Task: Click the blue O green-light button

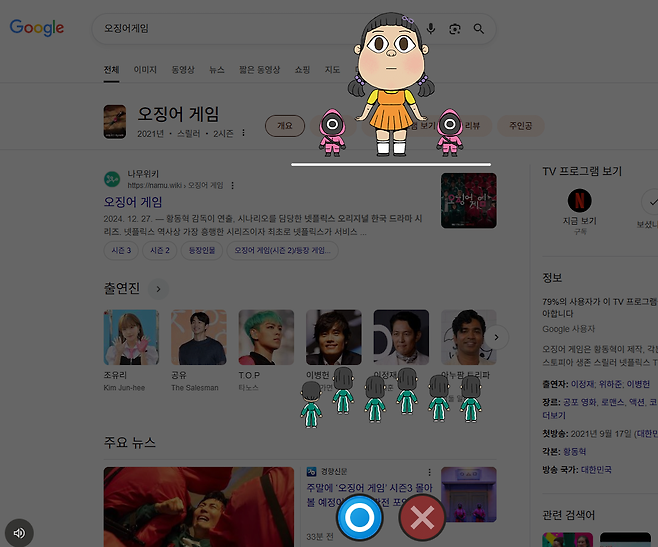Action: pos(359,518)
